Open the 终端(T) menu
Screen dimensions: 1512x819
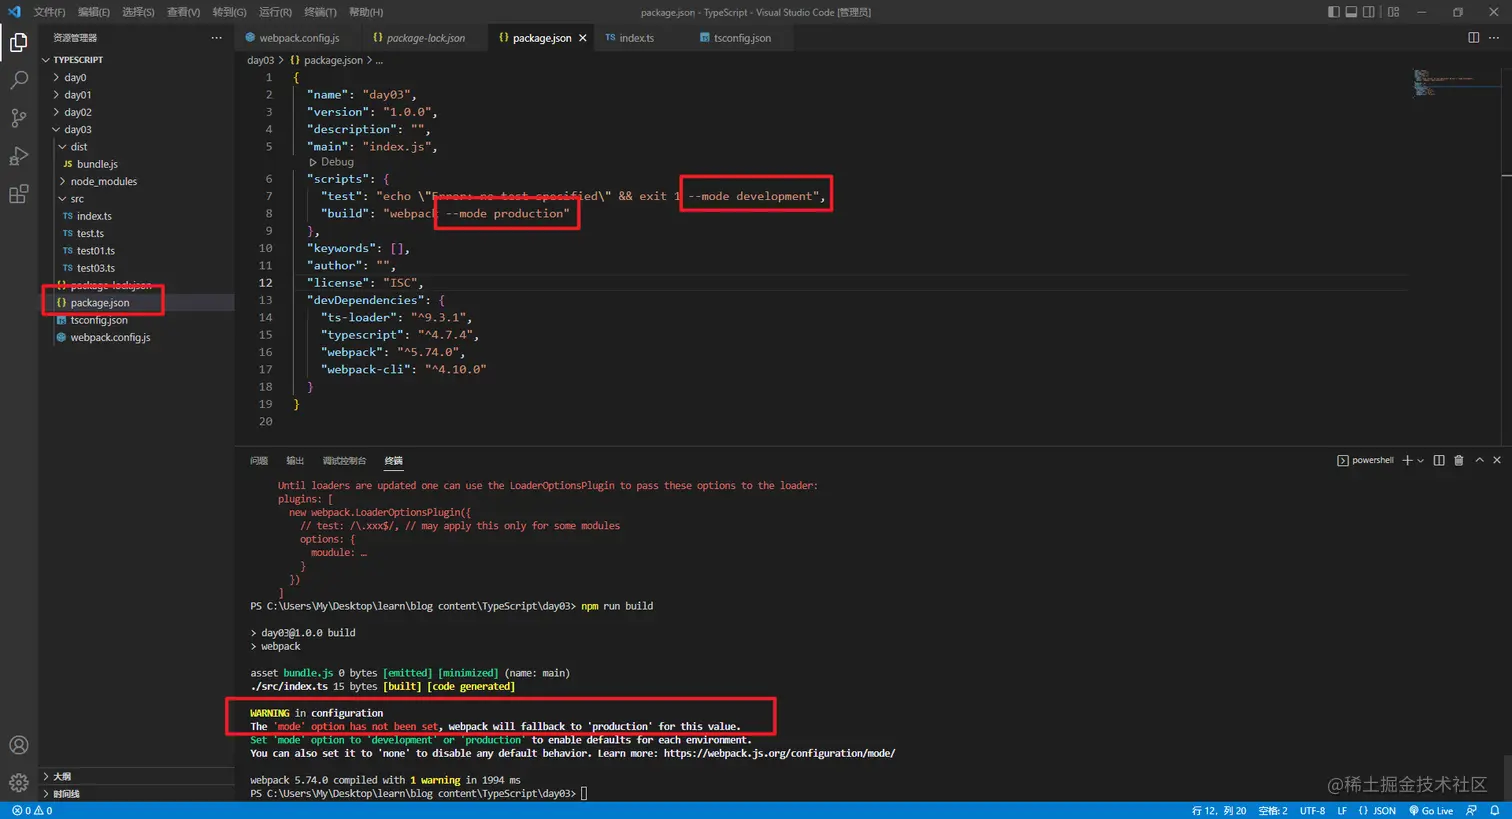[x=320, y=12]
